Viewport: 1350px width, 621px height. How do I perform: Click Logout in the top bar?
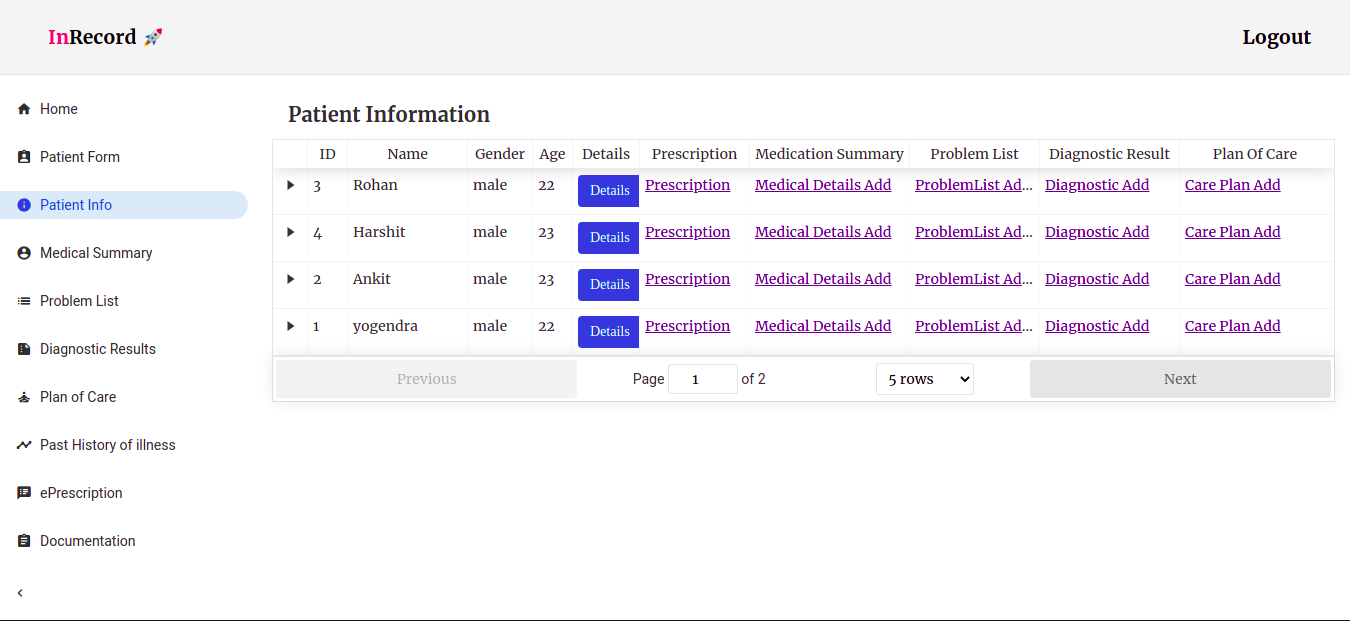point(1276,36)
